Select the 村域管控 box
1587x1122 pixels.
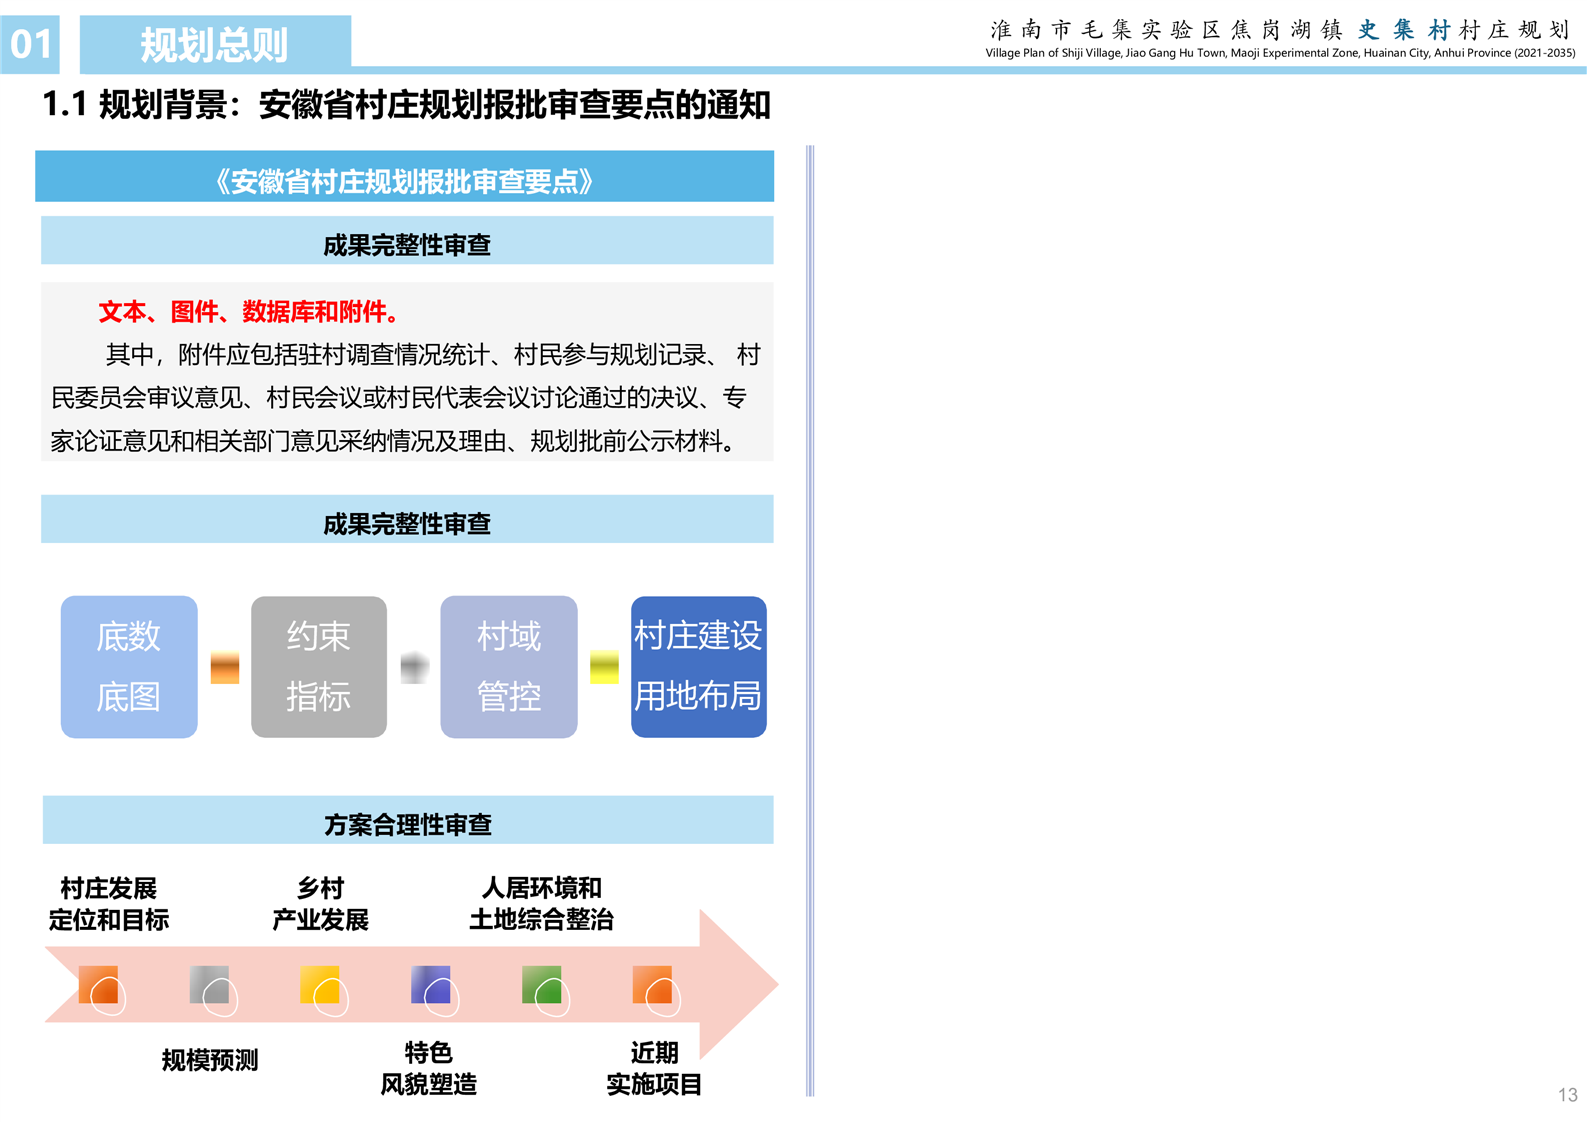point(509,667)
